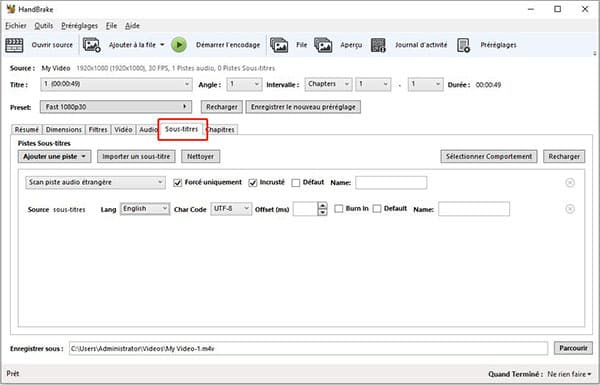Enable the Défaut checkbox
The image size is (600, 385).
[295, 183]
